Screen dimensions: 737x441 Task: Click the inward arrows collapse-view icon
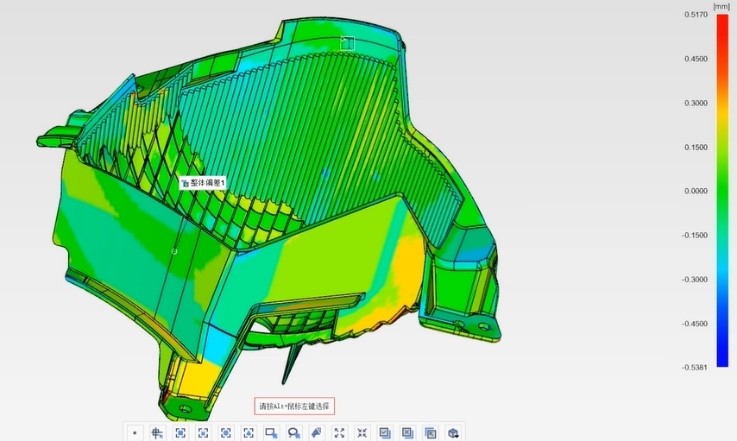click(362, 433)
